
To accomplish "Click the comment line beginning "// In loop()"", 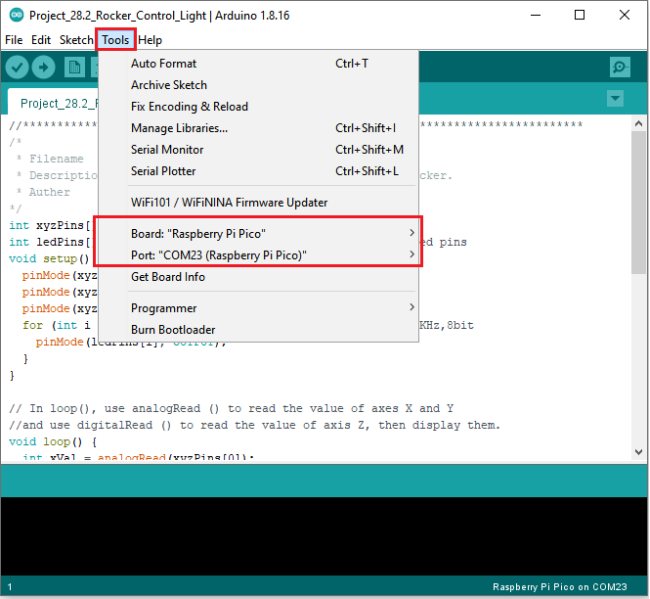I will tap(231, 408).
